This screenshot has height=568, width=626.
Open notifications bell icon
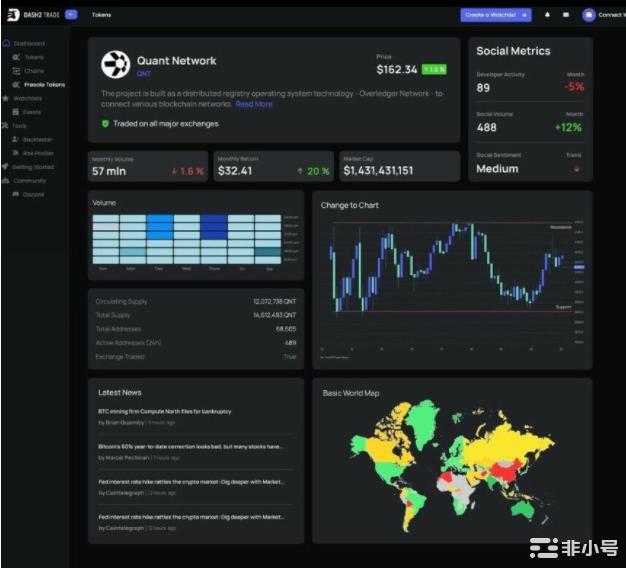pos(547,15)
